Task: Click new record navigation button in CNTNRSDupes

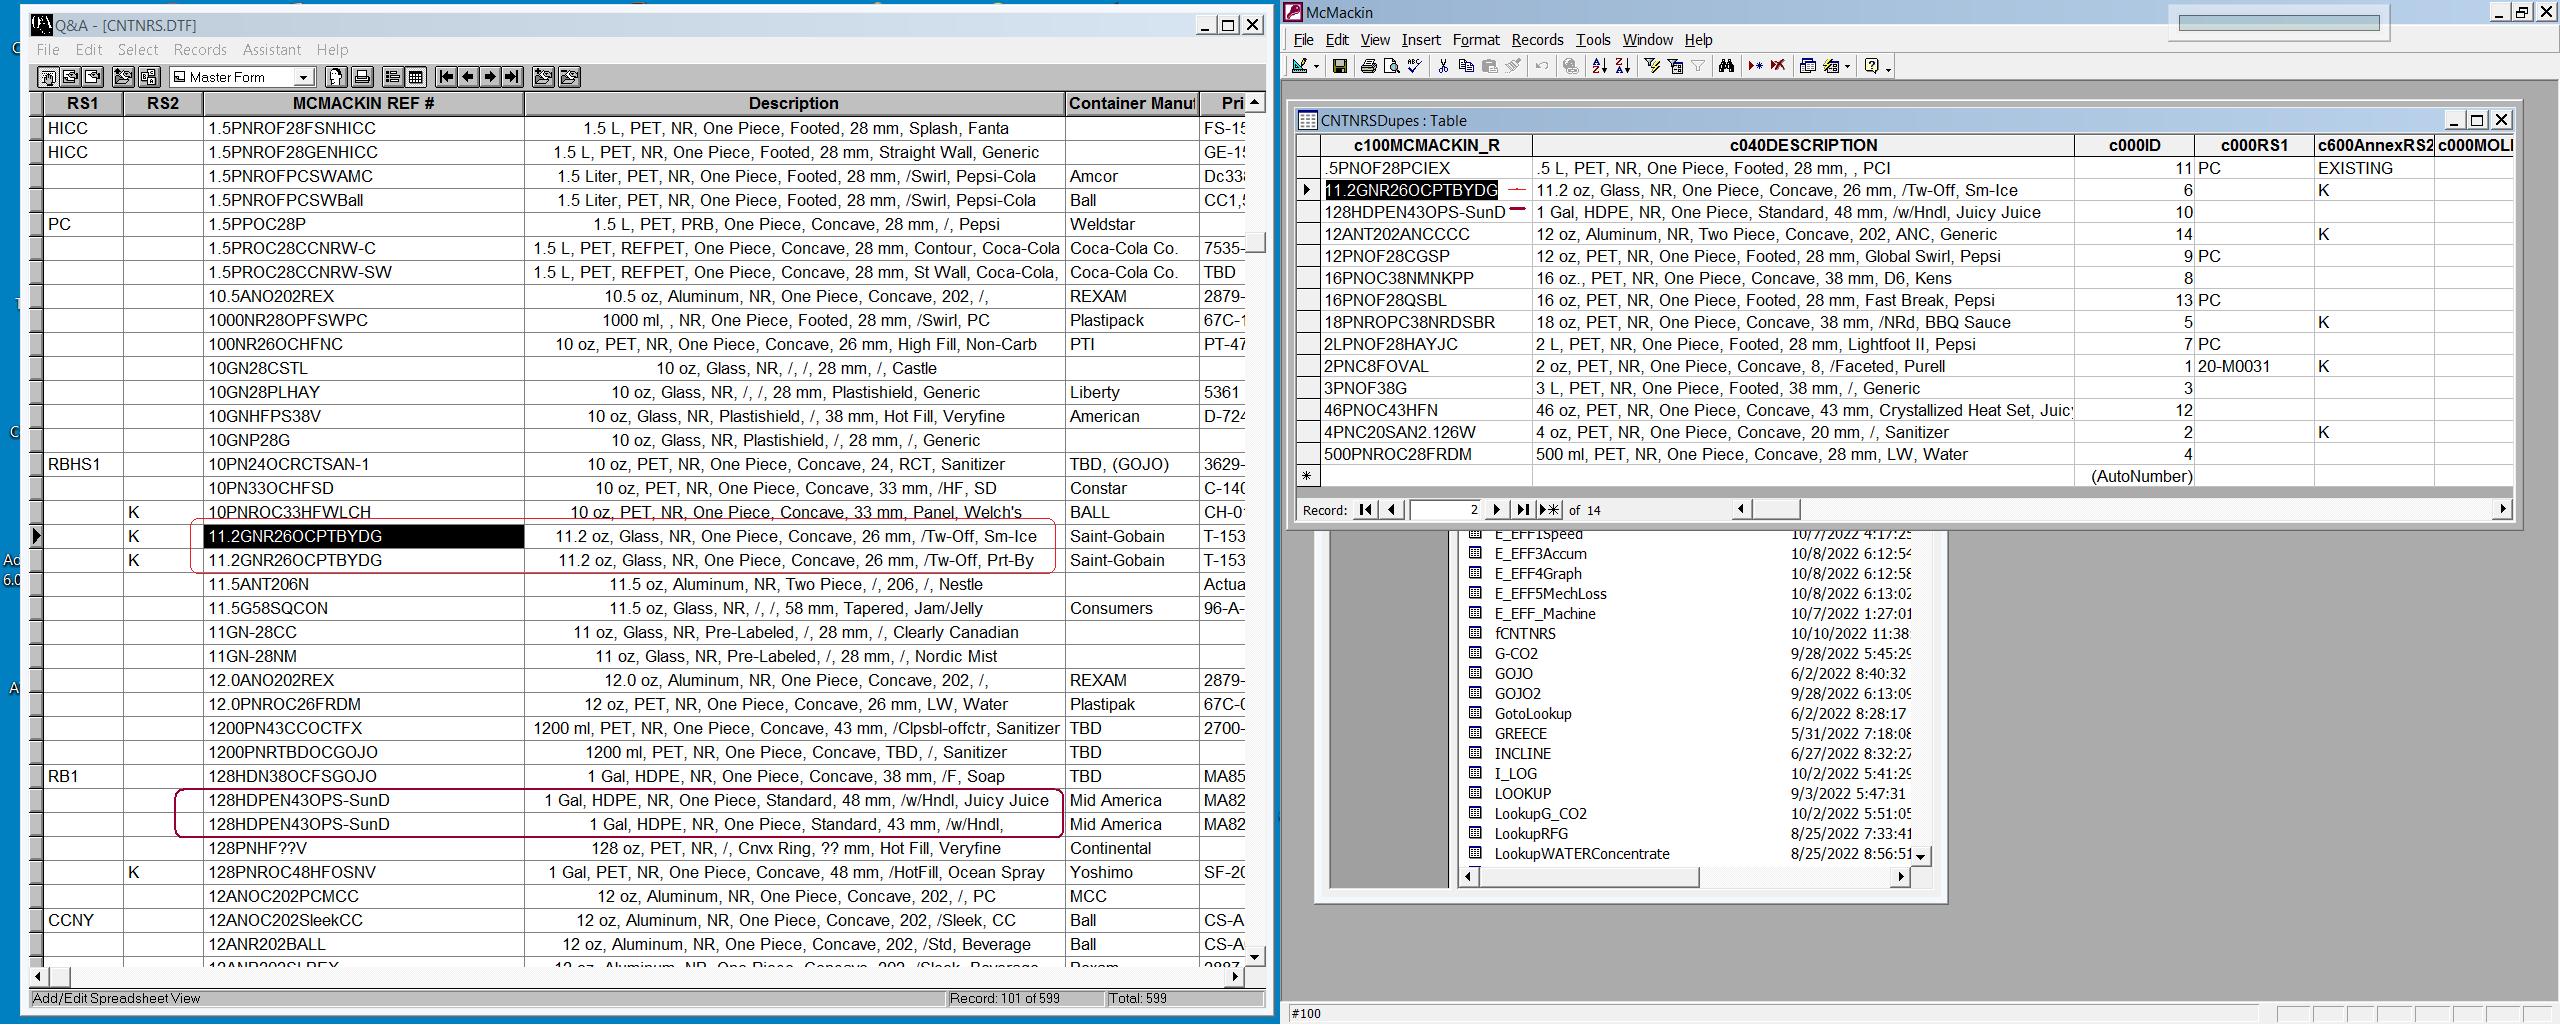Action: point(1549,510)
